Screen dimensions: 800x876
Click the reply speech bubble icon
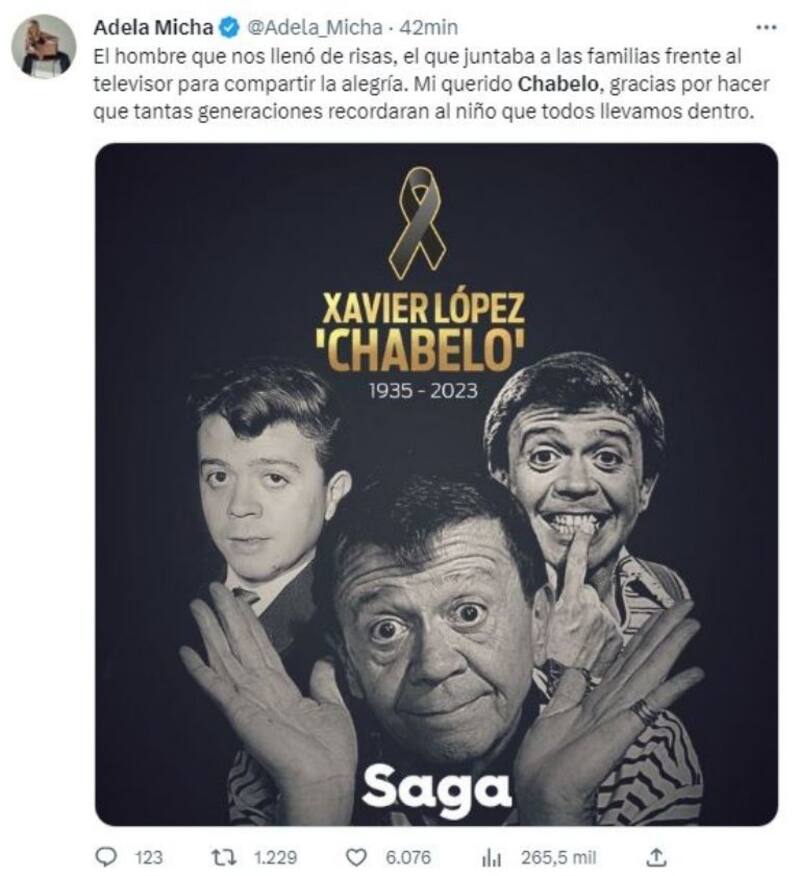[106, 856]
